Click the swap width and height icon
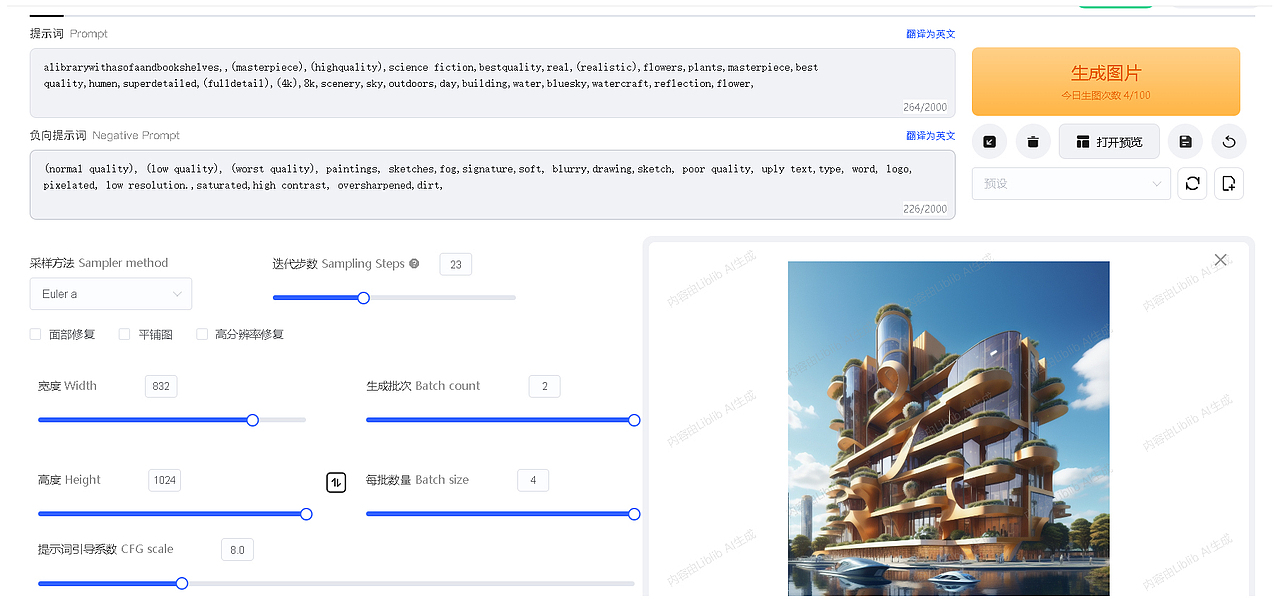1280x606 pixels. [336, 482]
